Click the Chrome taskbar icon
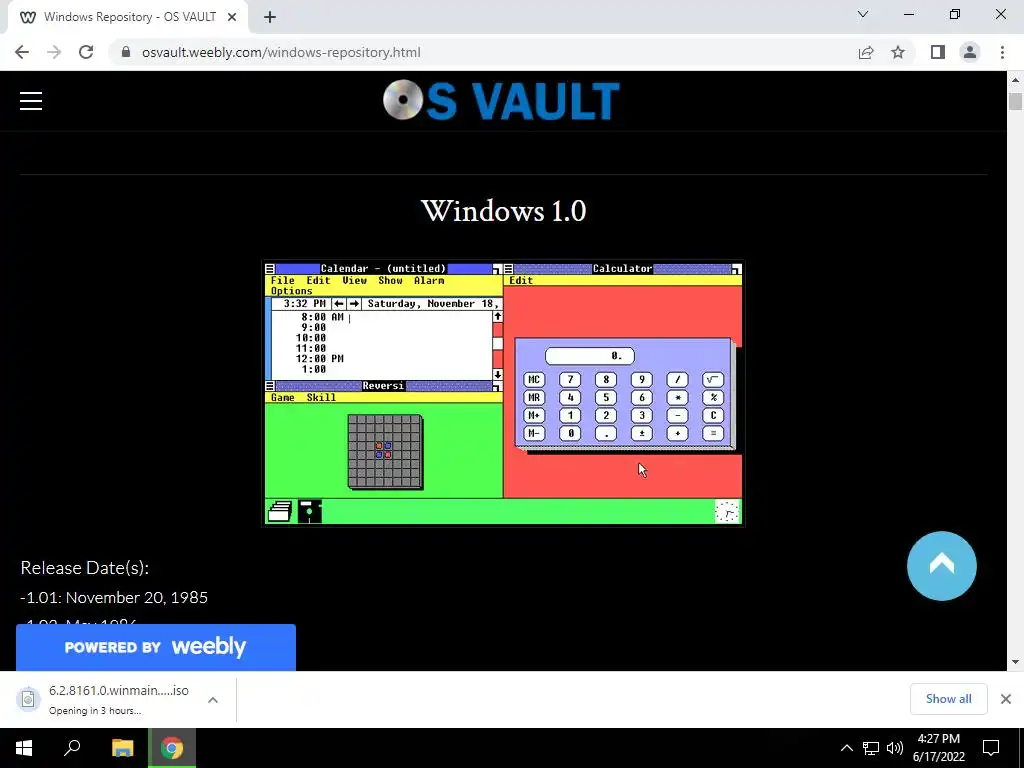Viewport: 1024px width, 768px height. [172, 748]
